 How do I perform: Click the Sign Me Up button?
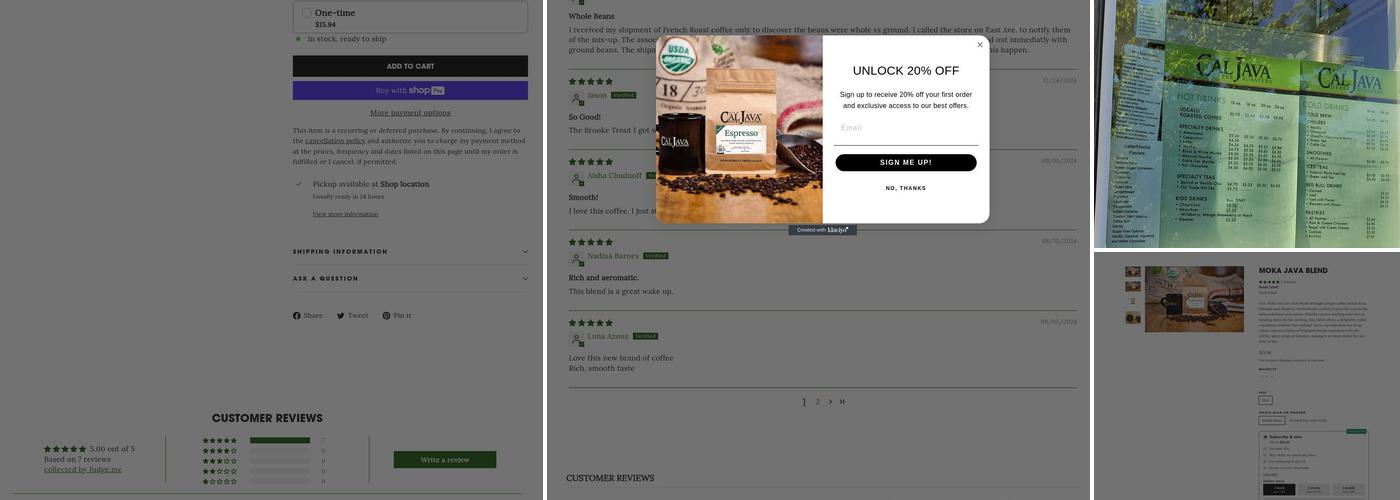[906, 163]
